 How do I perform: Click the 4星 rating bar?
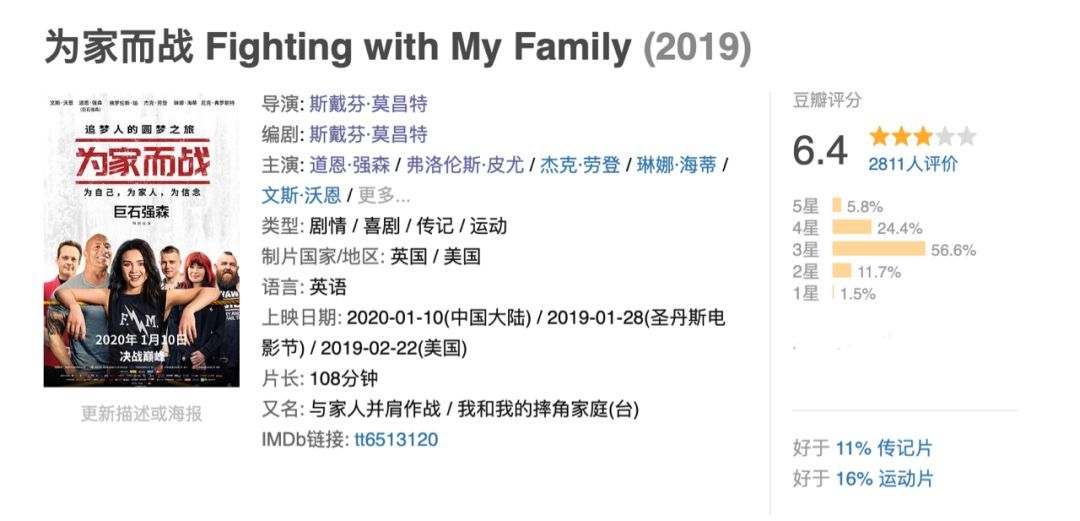851,227
